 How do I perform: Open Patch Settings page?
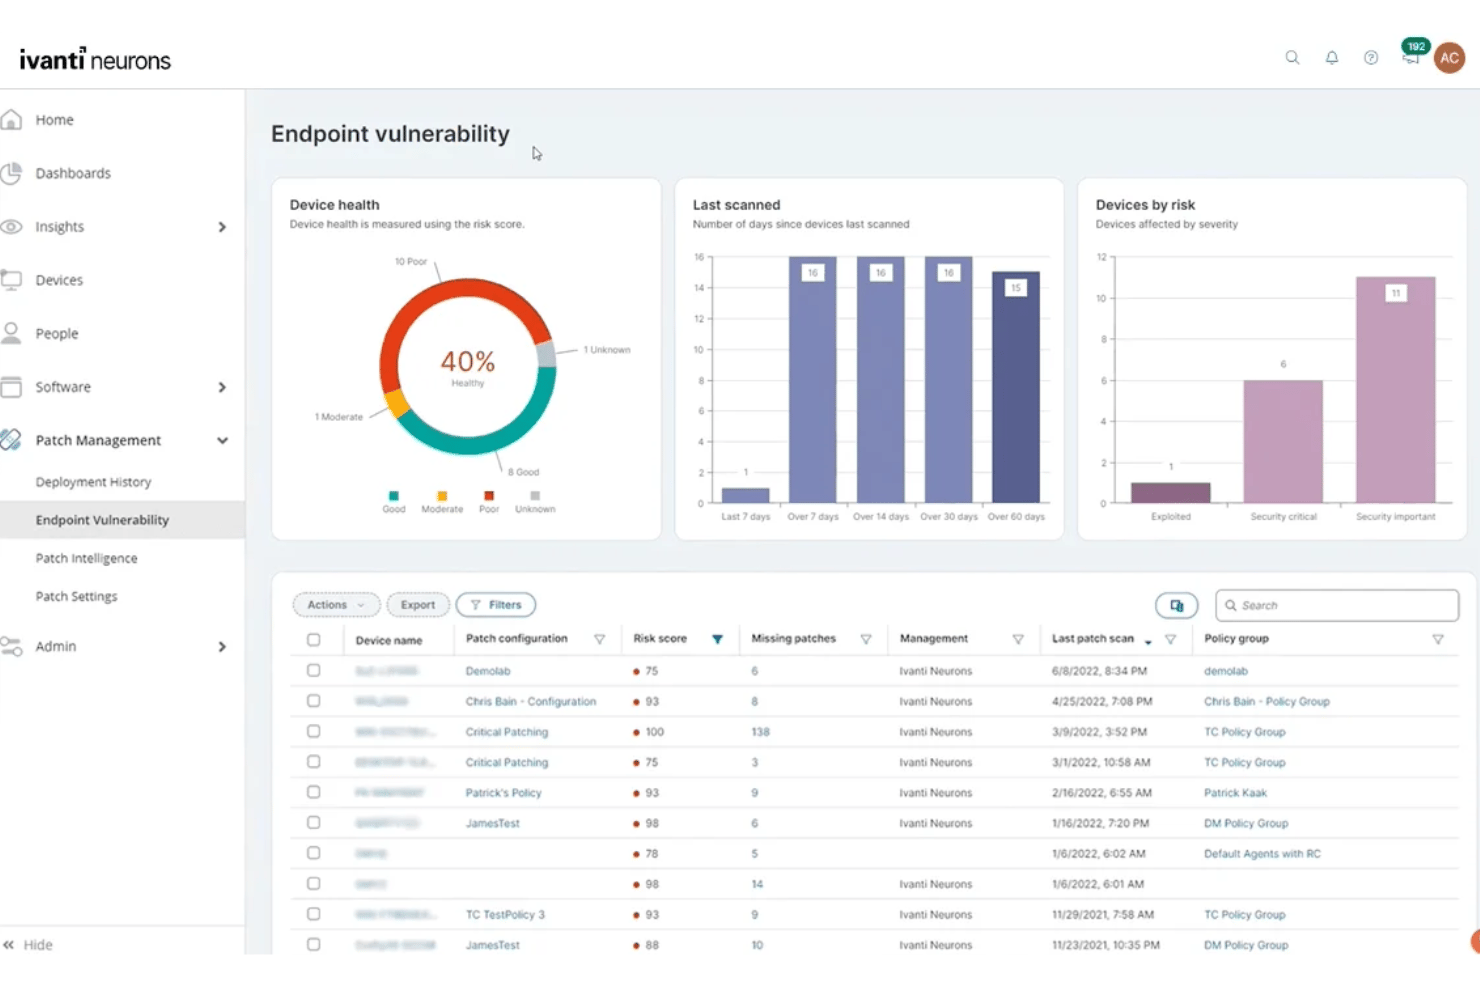pyautogui.click(x=76, y=596)
